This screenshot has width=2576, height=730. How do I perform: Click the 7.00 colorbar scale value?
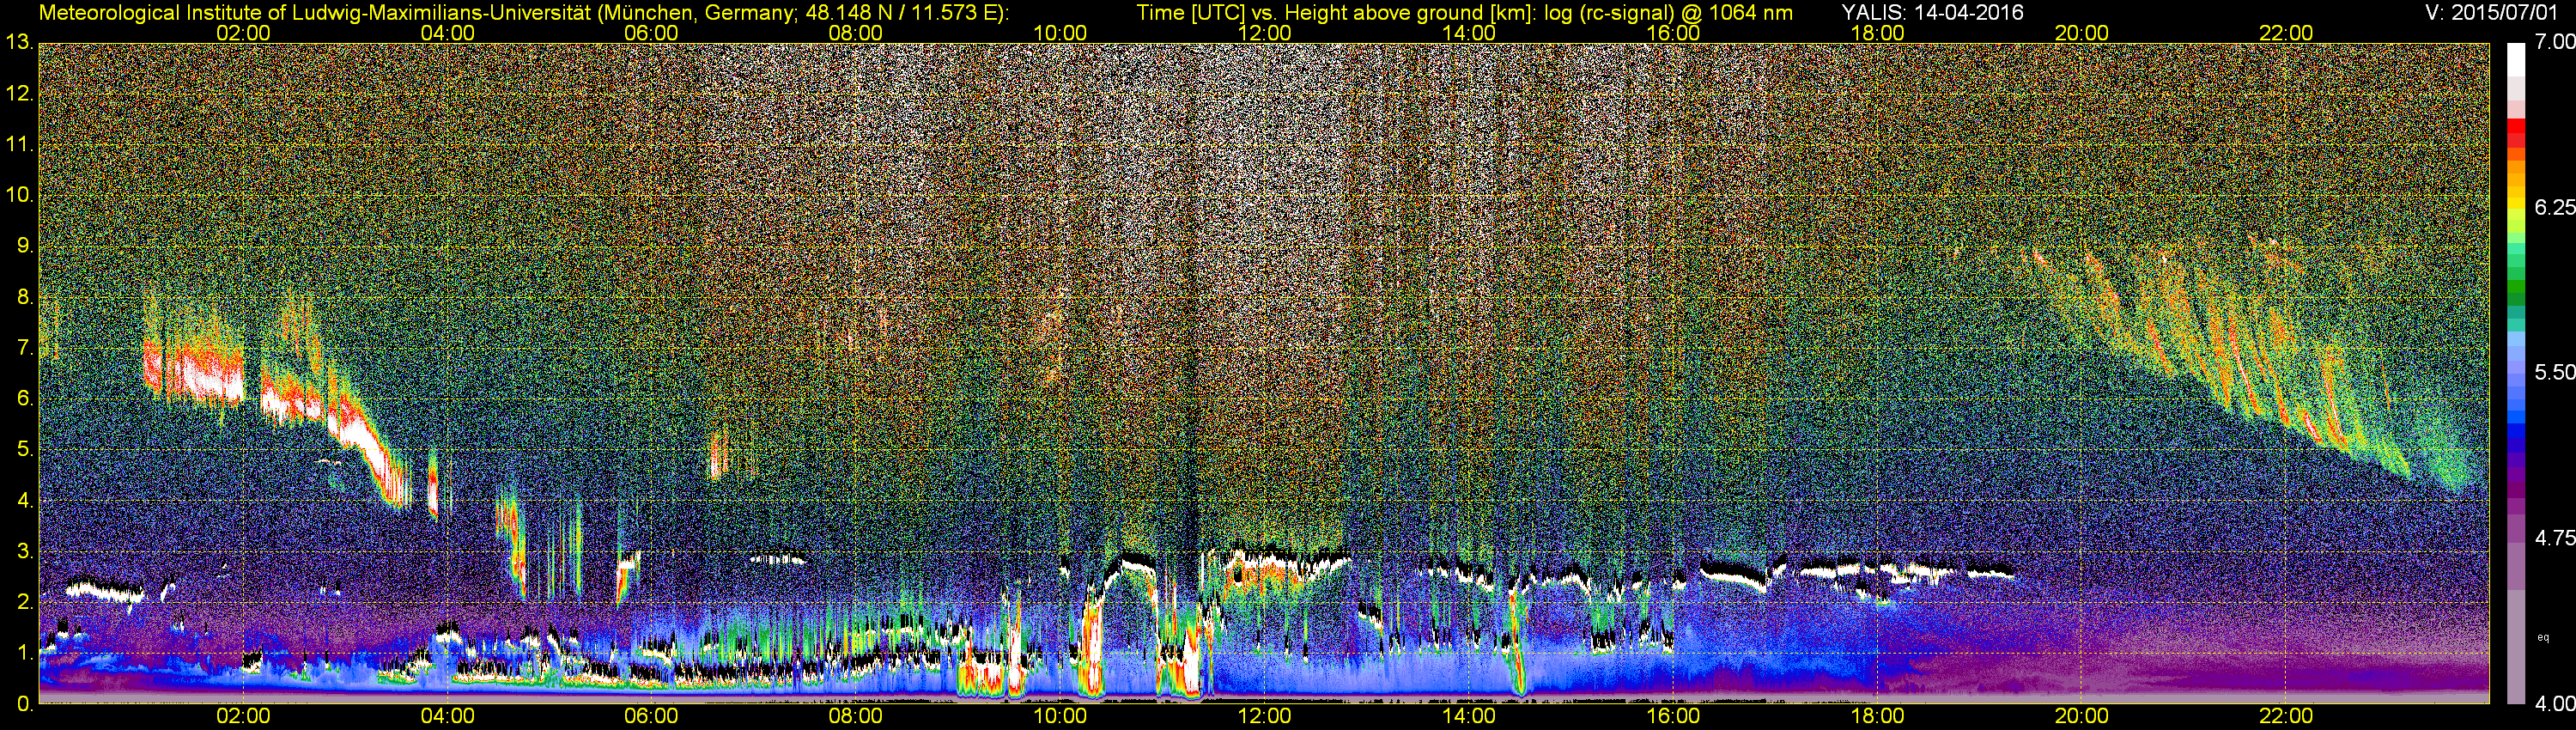pos(2555,42)
